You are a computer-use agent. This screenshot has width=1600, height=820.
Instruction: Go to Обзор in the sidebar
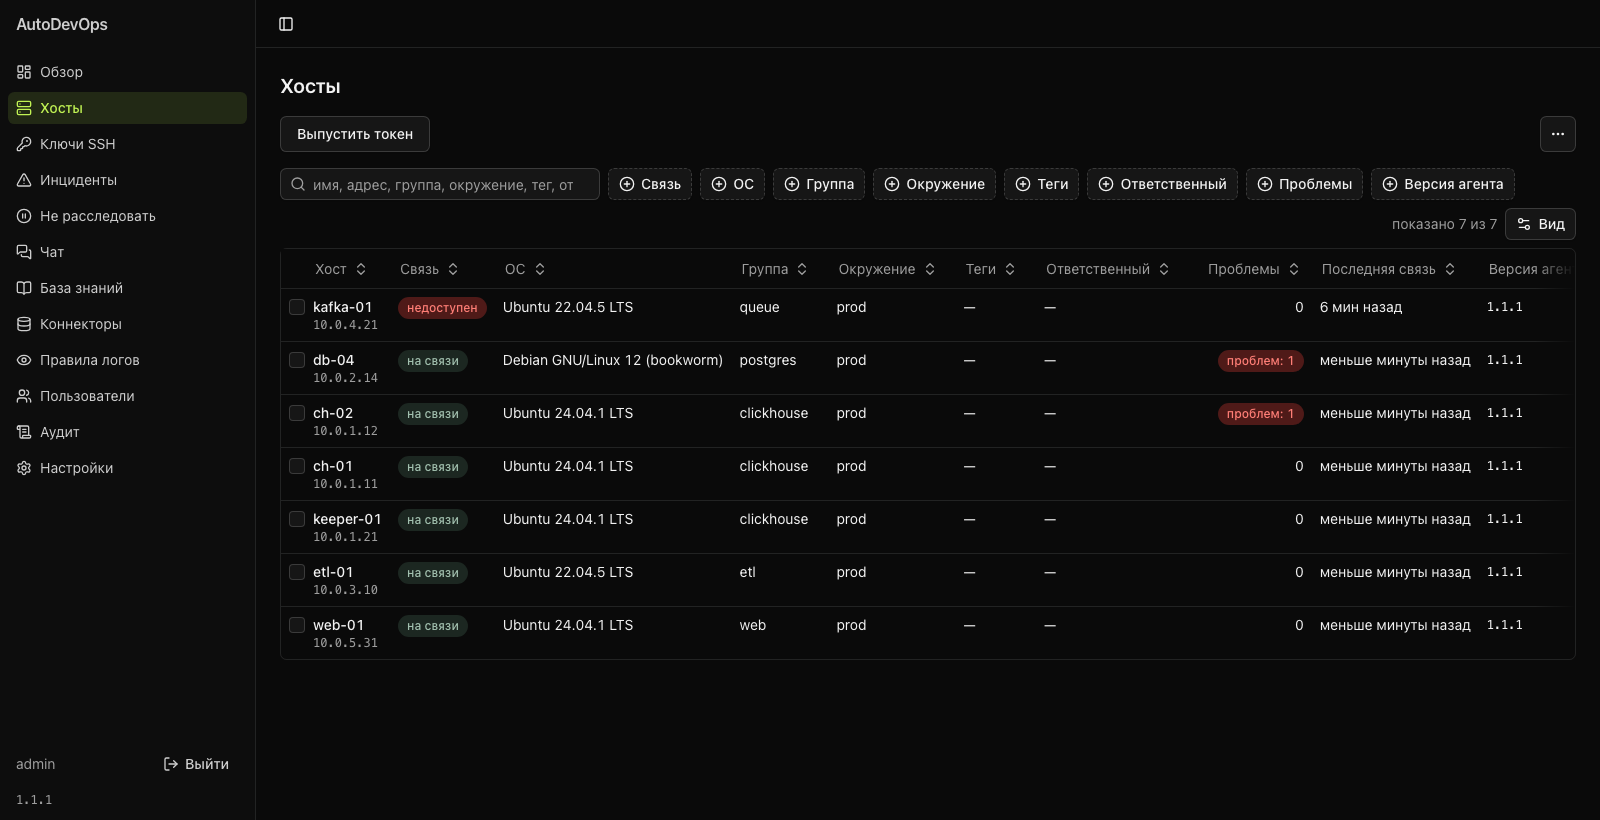point(127,72)
